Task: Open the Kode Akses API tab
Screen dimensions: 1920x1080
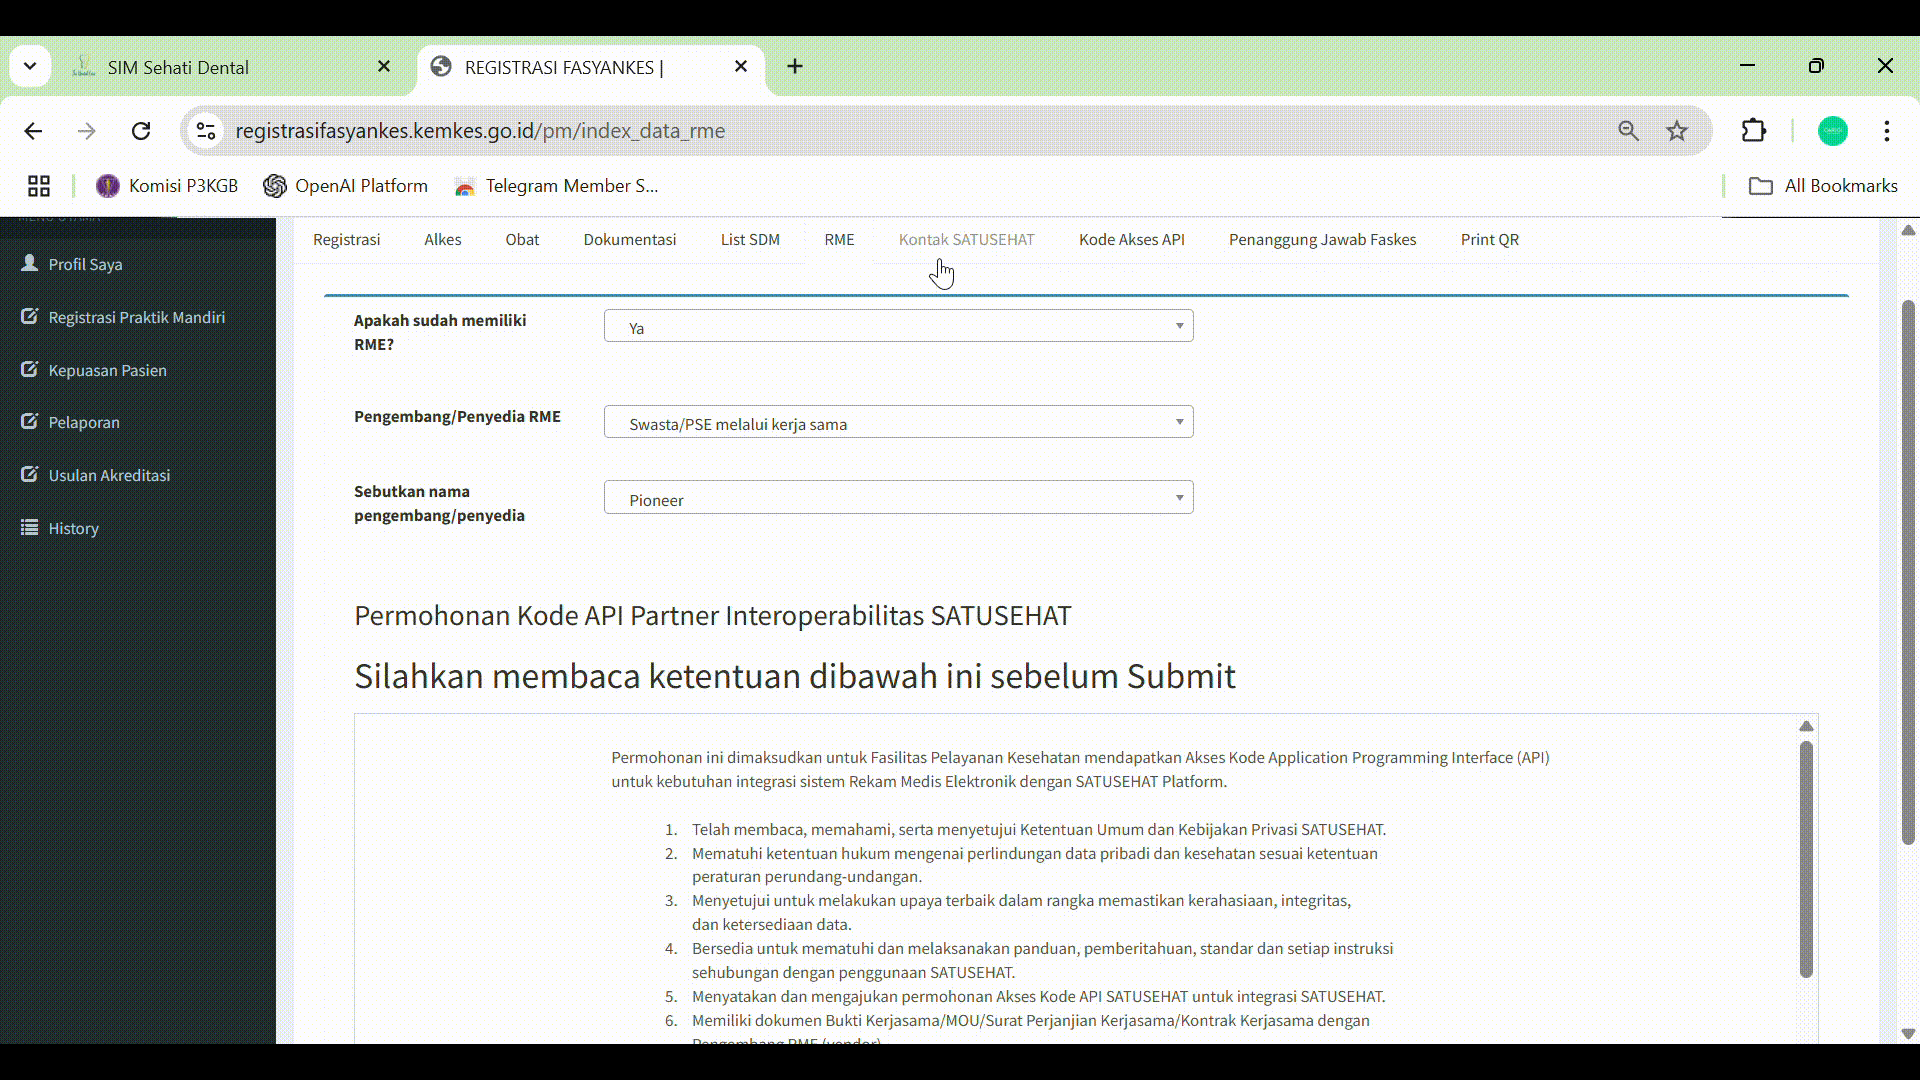Action: [x=1131, y=240]
